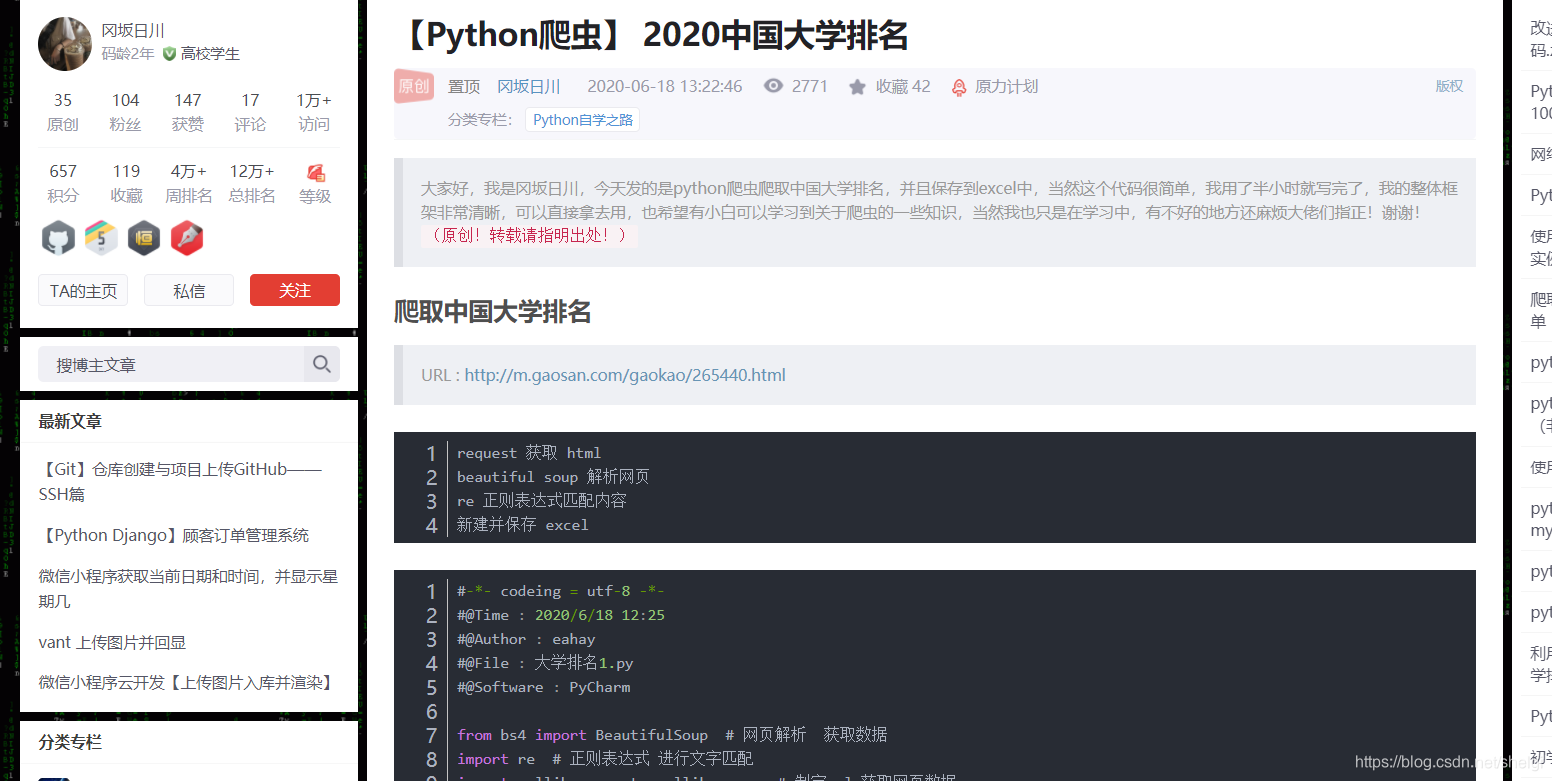The height and width of the screenshot is (781, 1552).
Task: Click the code line 'from bs4 import BeautifulSoup'
Action: coord(582,735)
